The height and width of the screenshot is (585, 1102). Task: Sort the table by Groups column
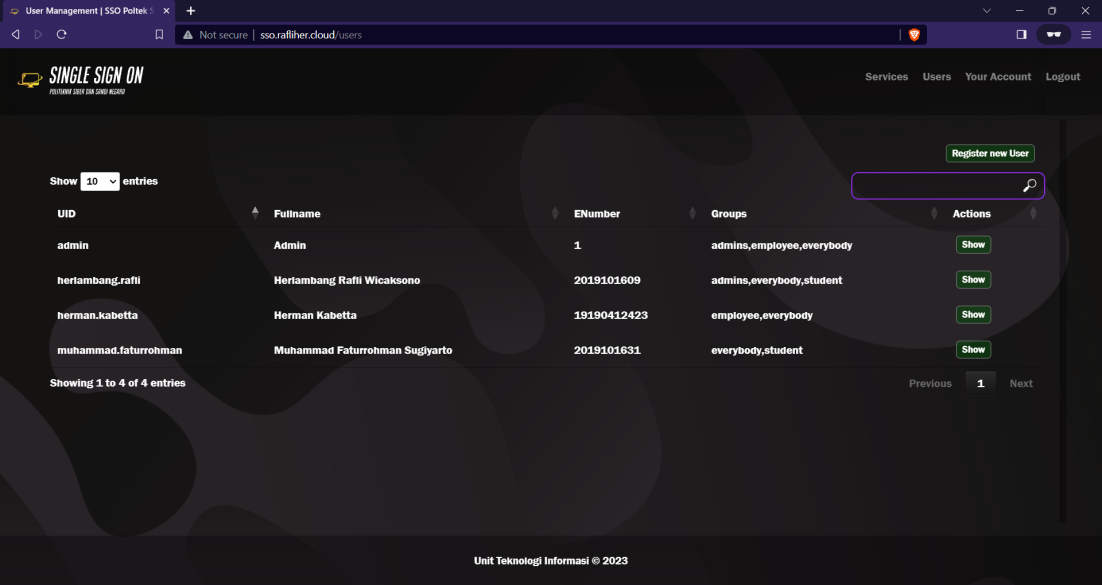[x=934, y=213]
